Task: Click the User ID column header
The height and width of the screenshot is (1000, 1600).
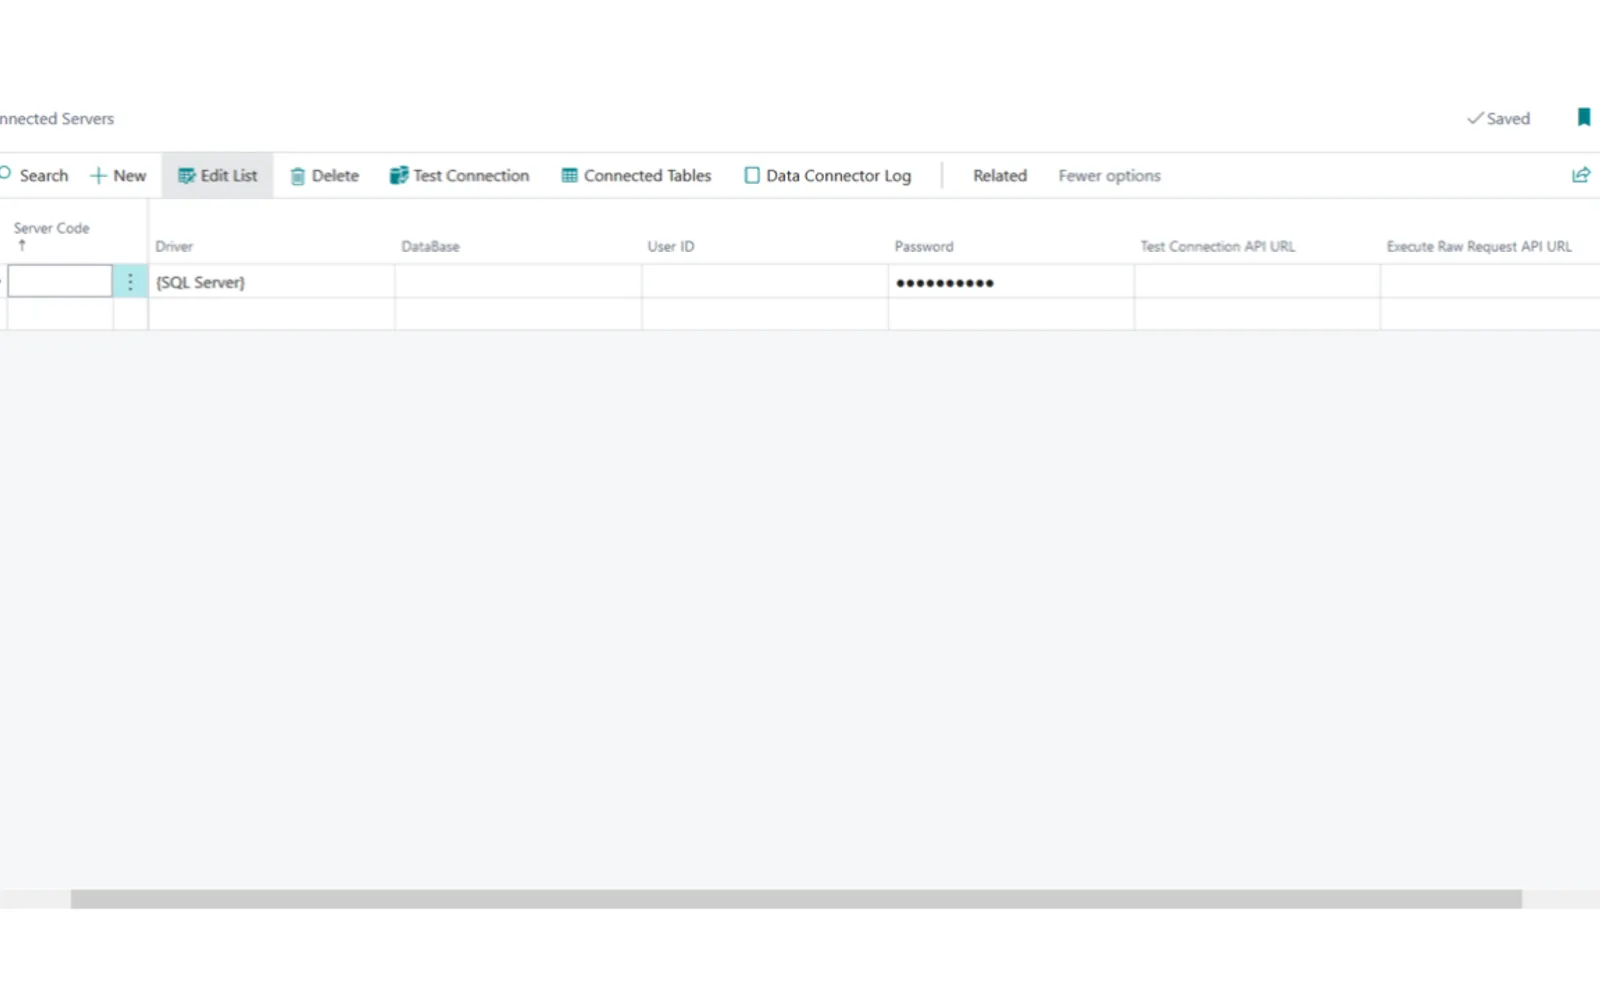Action: coord(670,246)
